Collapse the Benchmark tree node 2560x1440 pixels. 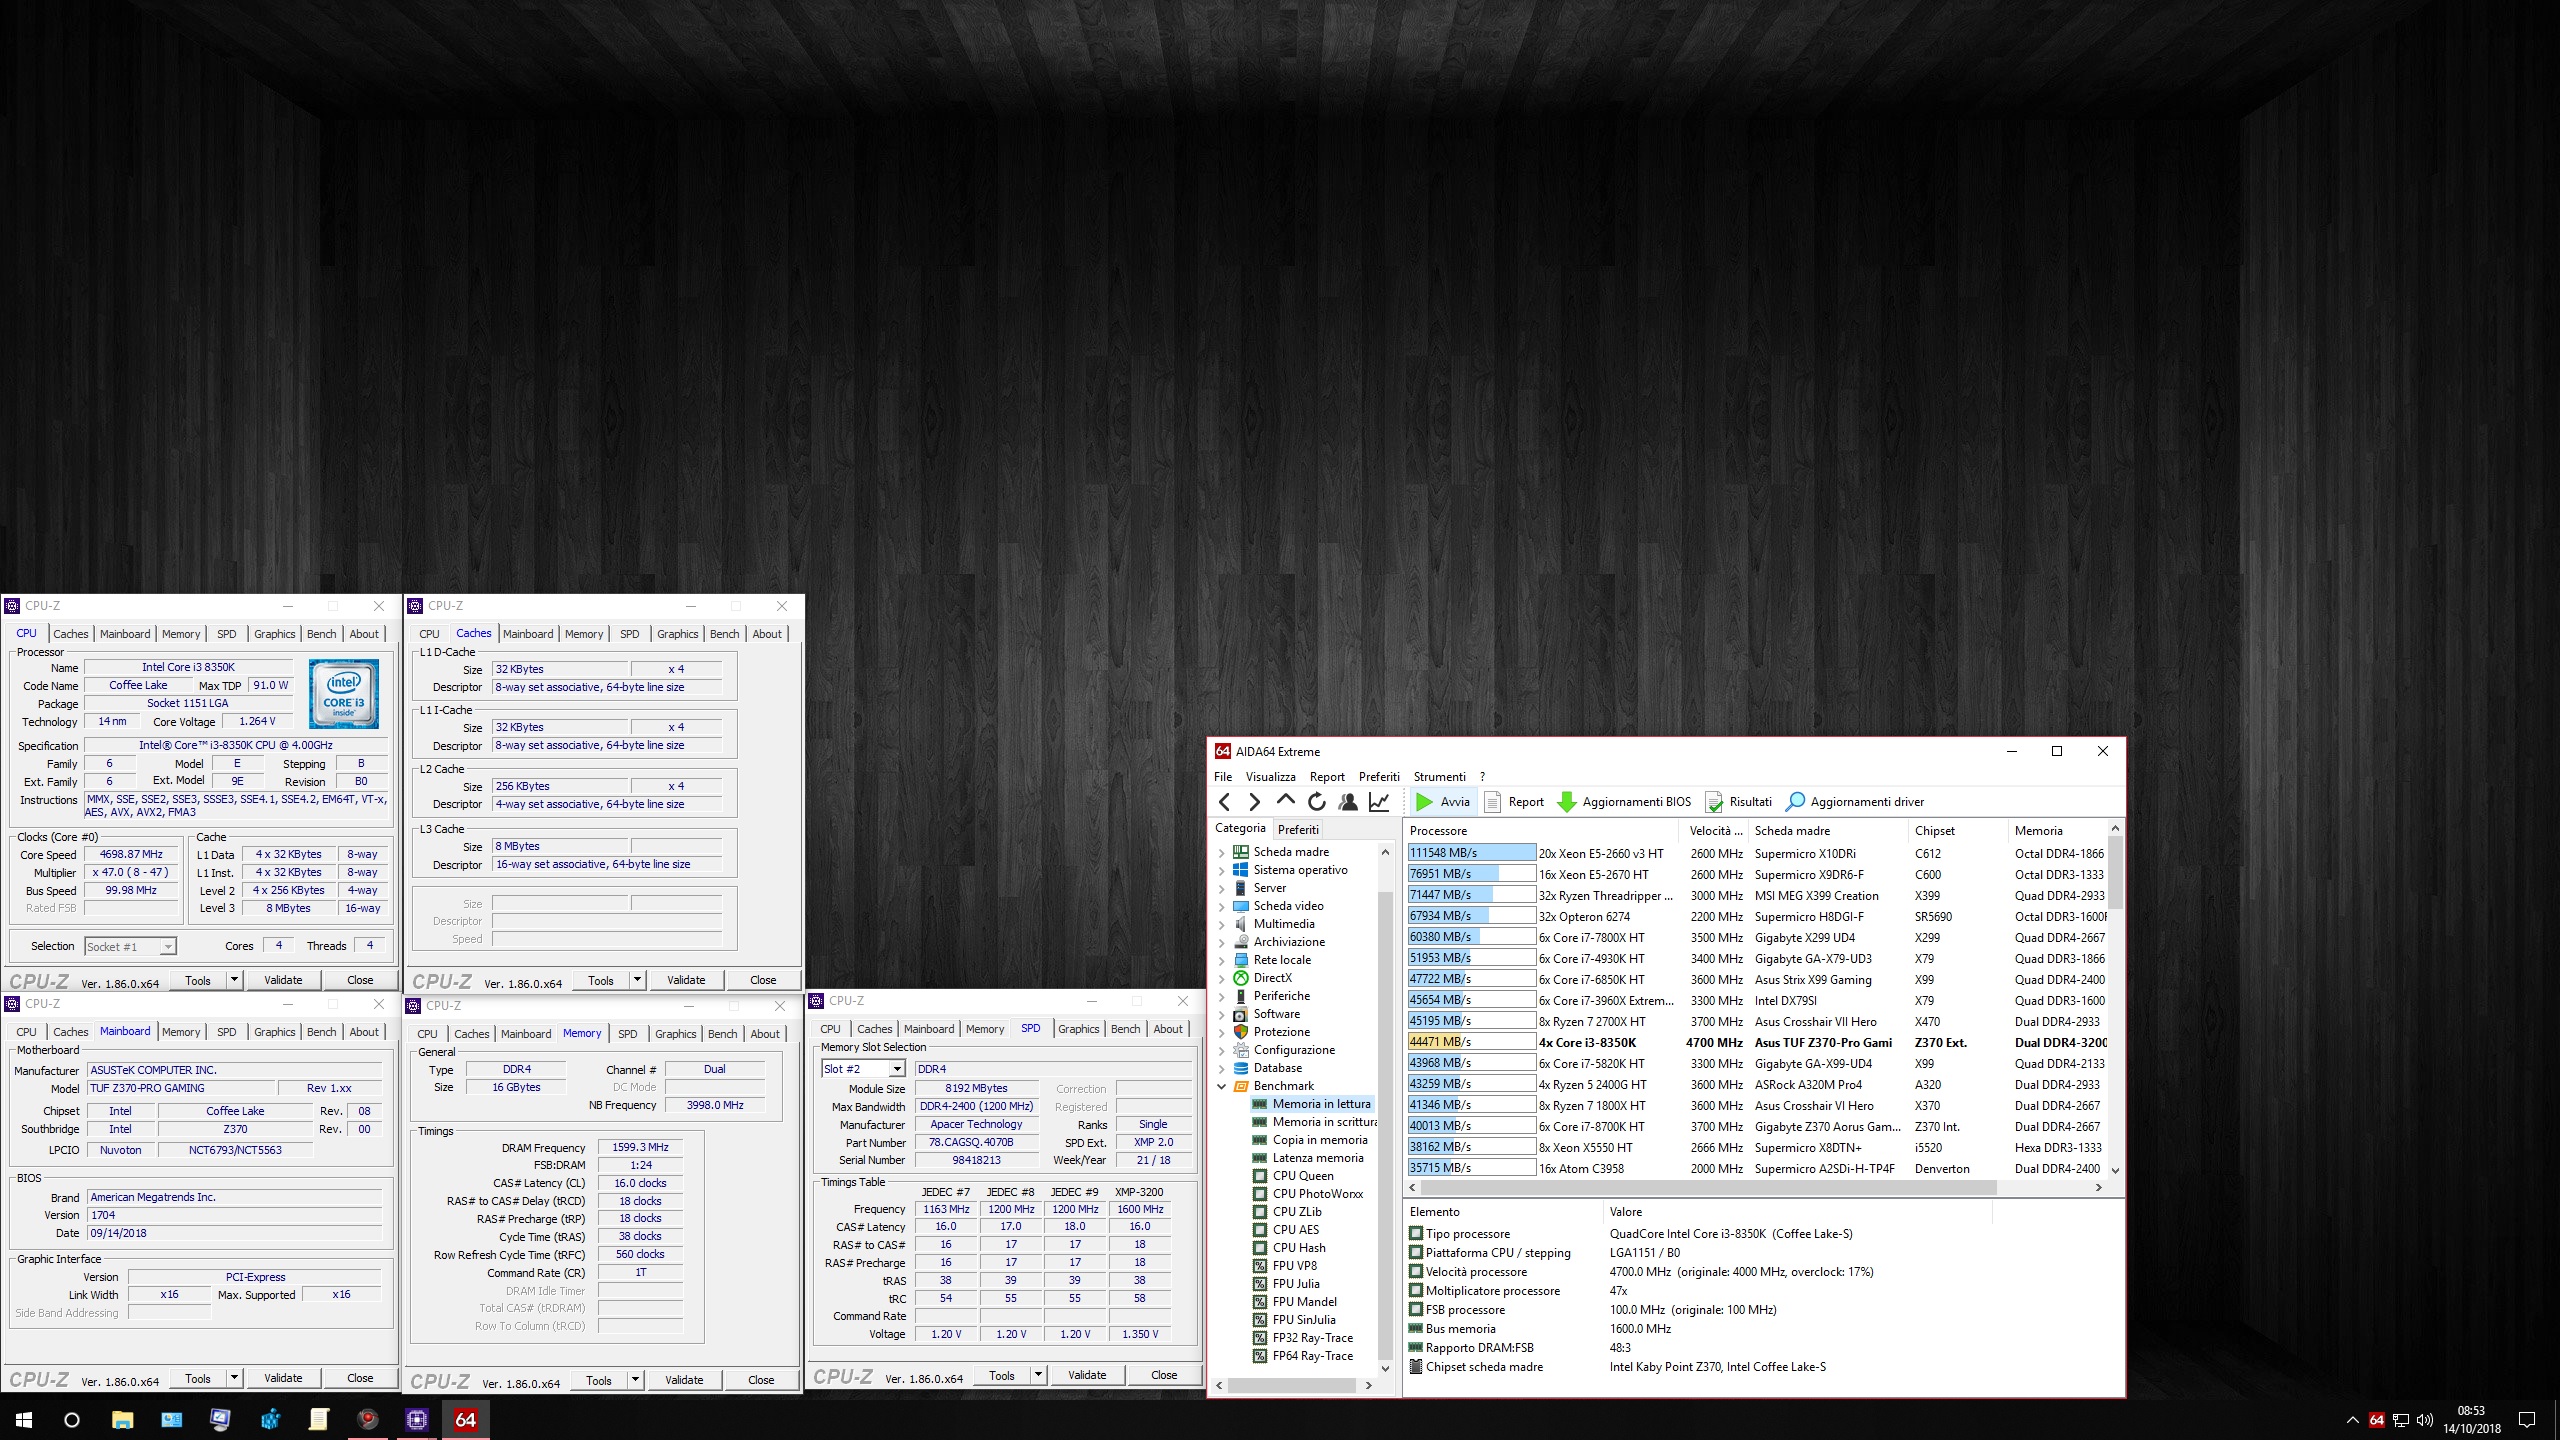pos(1221,1086)
